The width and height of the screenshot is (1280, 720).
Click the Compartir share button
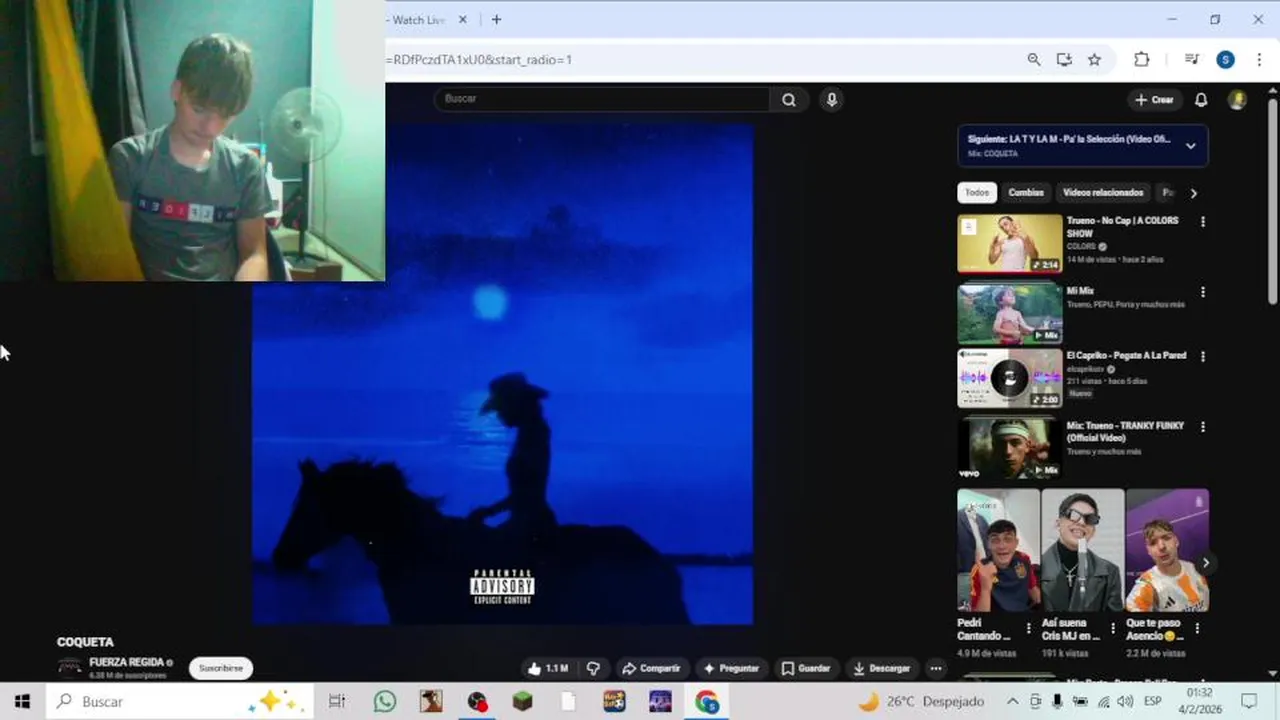coord(651,668)
